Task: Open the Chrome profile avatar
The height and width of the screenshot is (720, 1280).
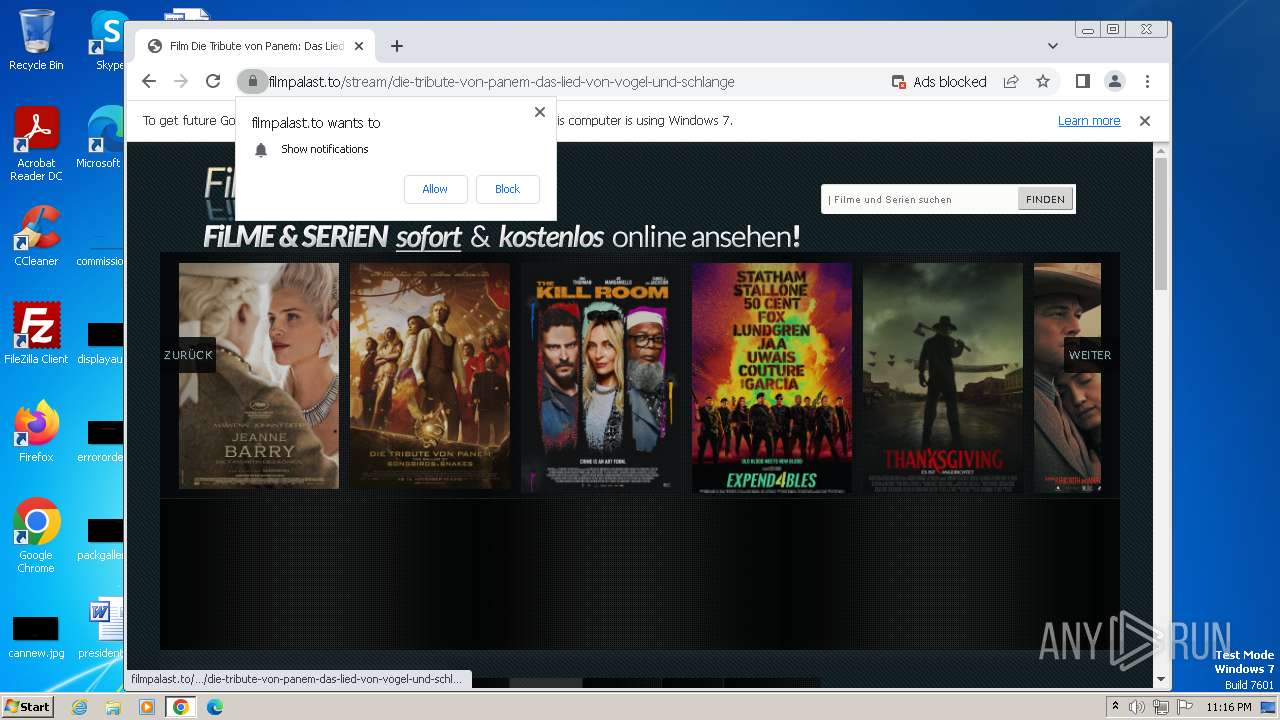Action: click(1114, 81)
